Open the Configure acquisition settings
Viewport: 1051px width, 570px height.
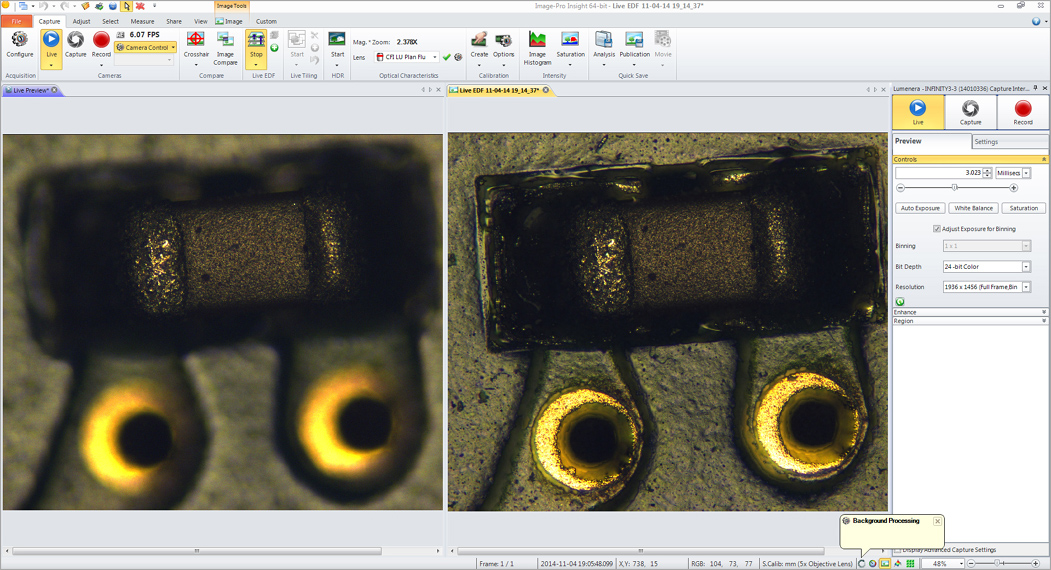19,45
